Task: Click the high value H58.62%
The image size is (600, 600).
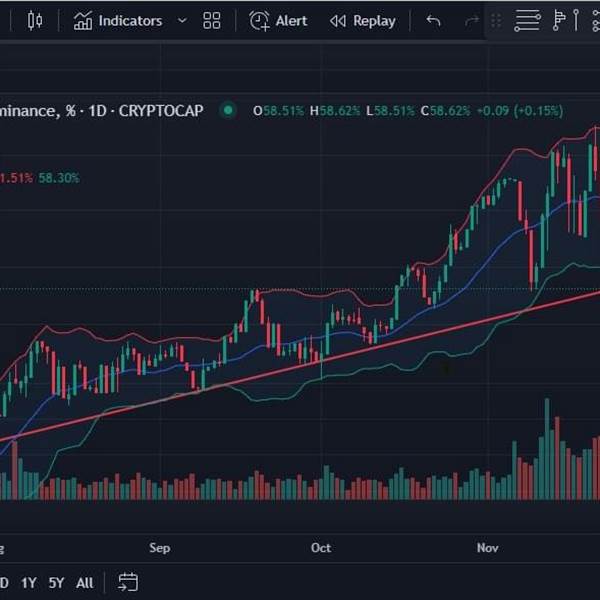Action: [x=335, y=111]
